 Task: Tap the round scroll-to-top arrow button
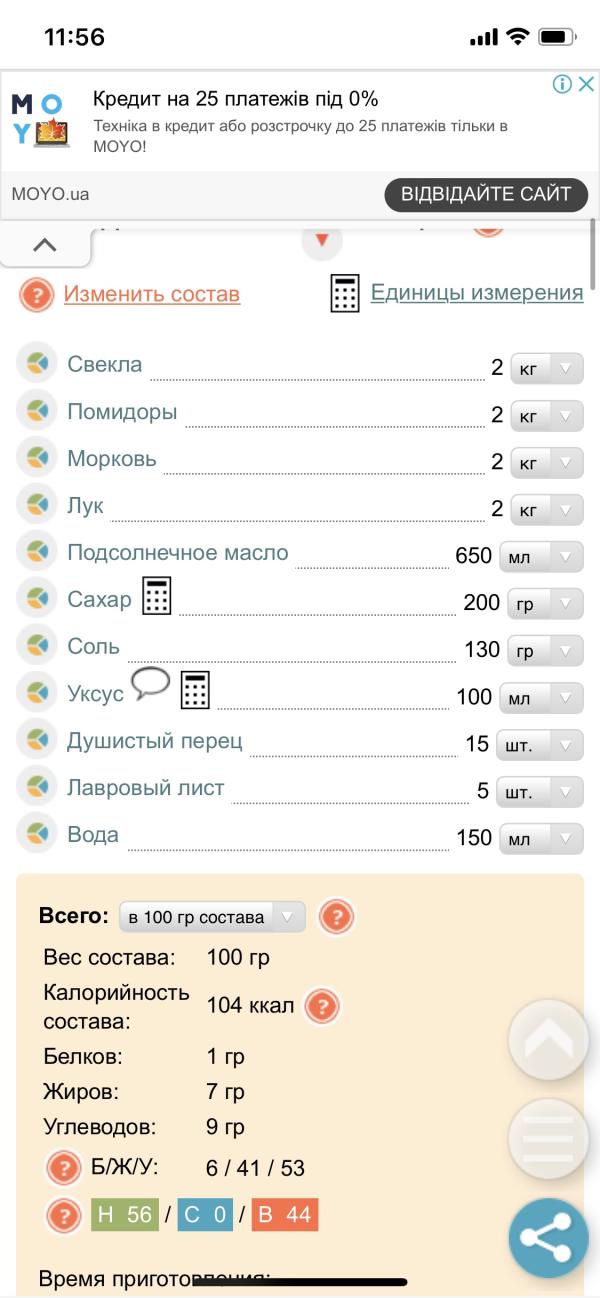coord(548,1040)
